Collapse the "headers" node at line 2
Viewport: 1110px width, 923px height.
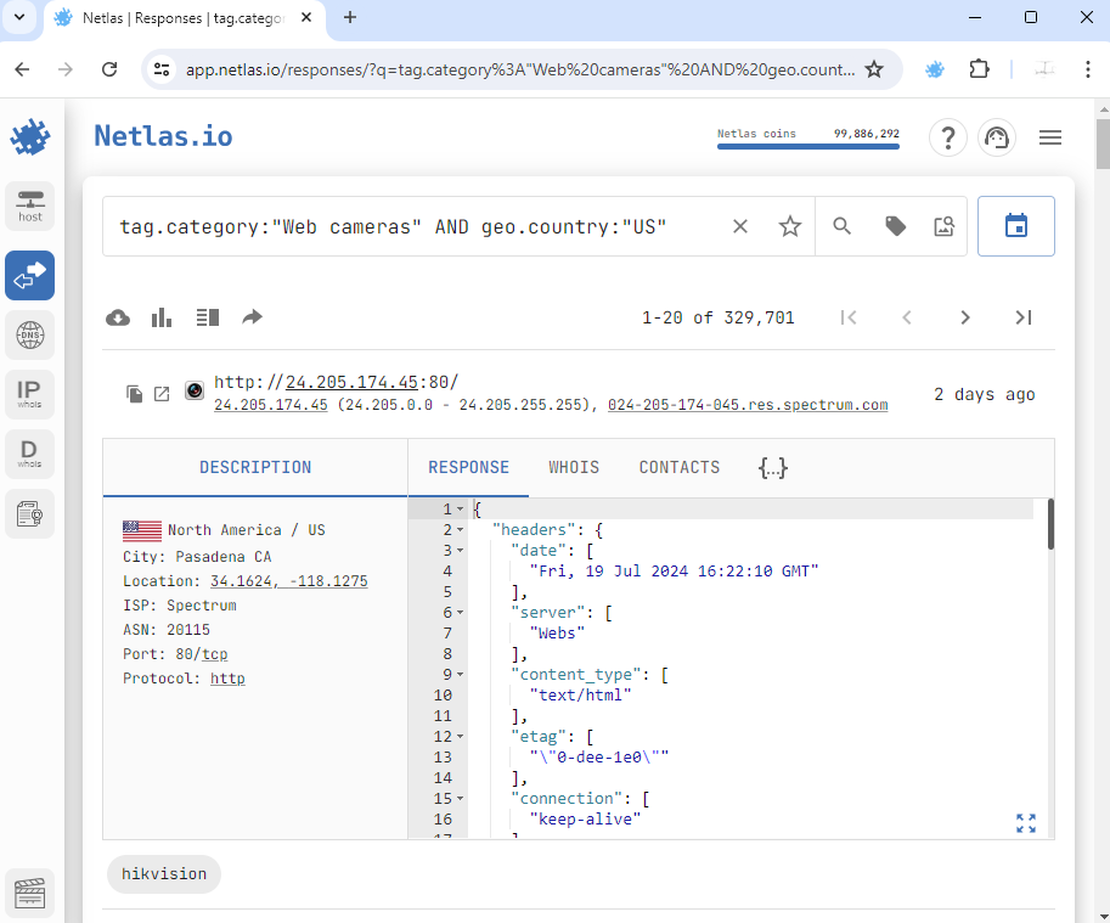click(x=460, y=531)
